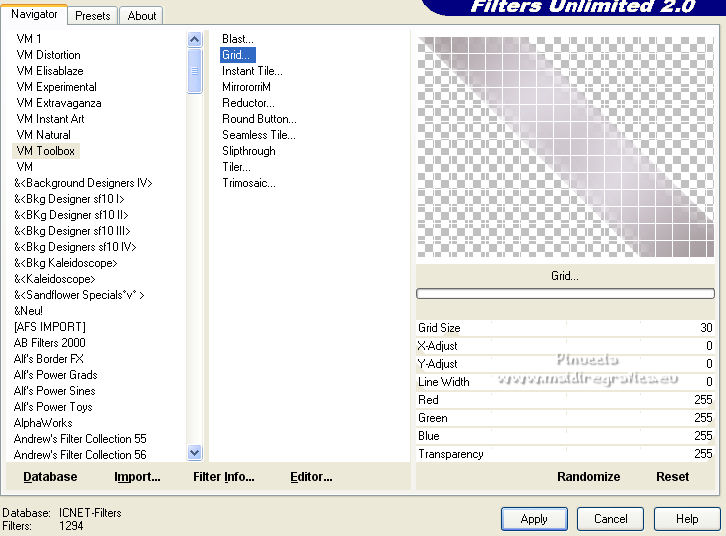726x536 pixels.
Task: Click Import... button
Action: pyautogui.click(x=137, y=477)
